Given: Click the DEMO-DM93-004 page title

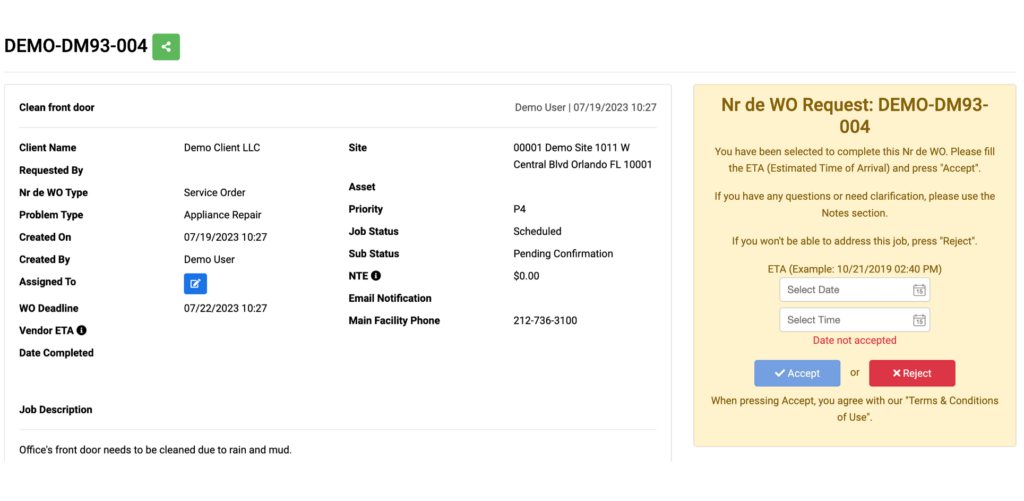Looking at the screenshot, I should coord(76,46).
